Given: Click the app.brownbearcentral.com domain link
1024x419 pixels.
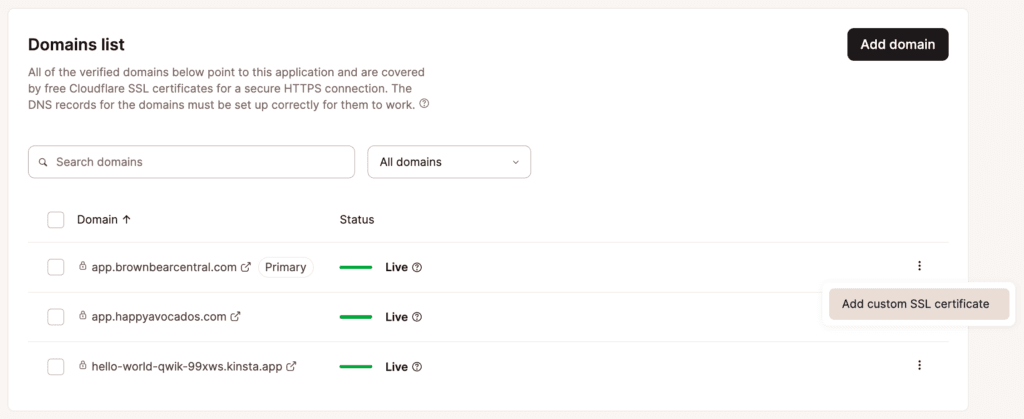Looking at the screenshot, I should click(163, 267).
